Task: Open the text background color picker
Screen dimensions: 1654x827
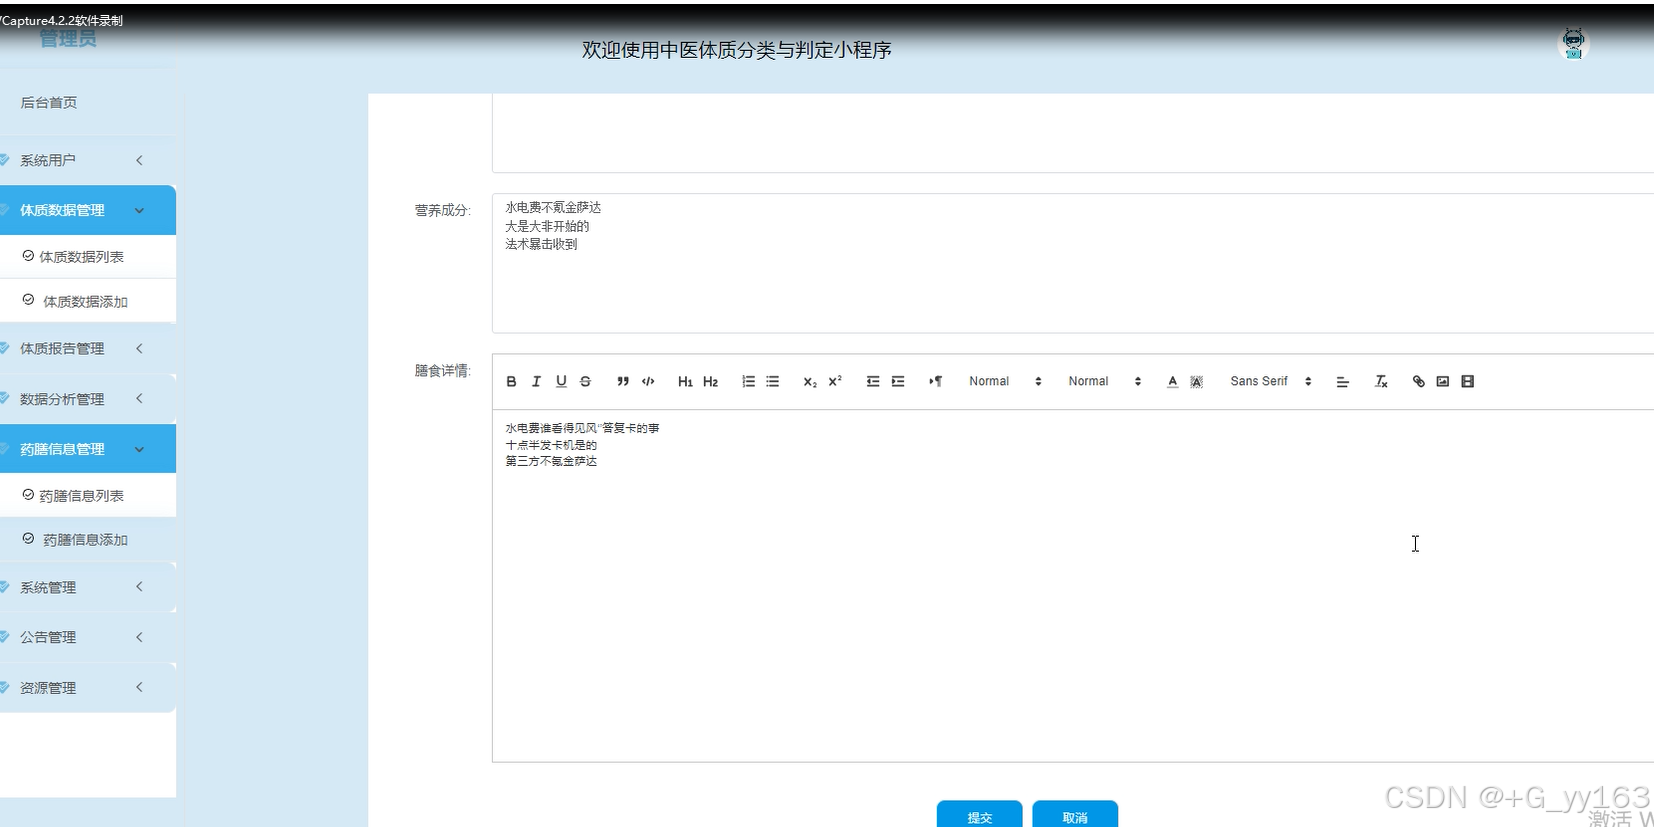Action: click(x=1197, y=381)
